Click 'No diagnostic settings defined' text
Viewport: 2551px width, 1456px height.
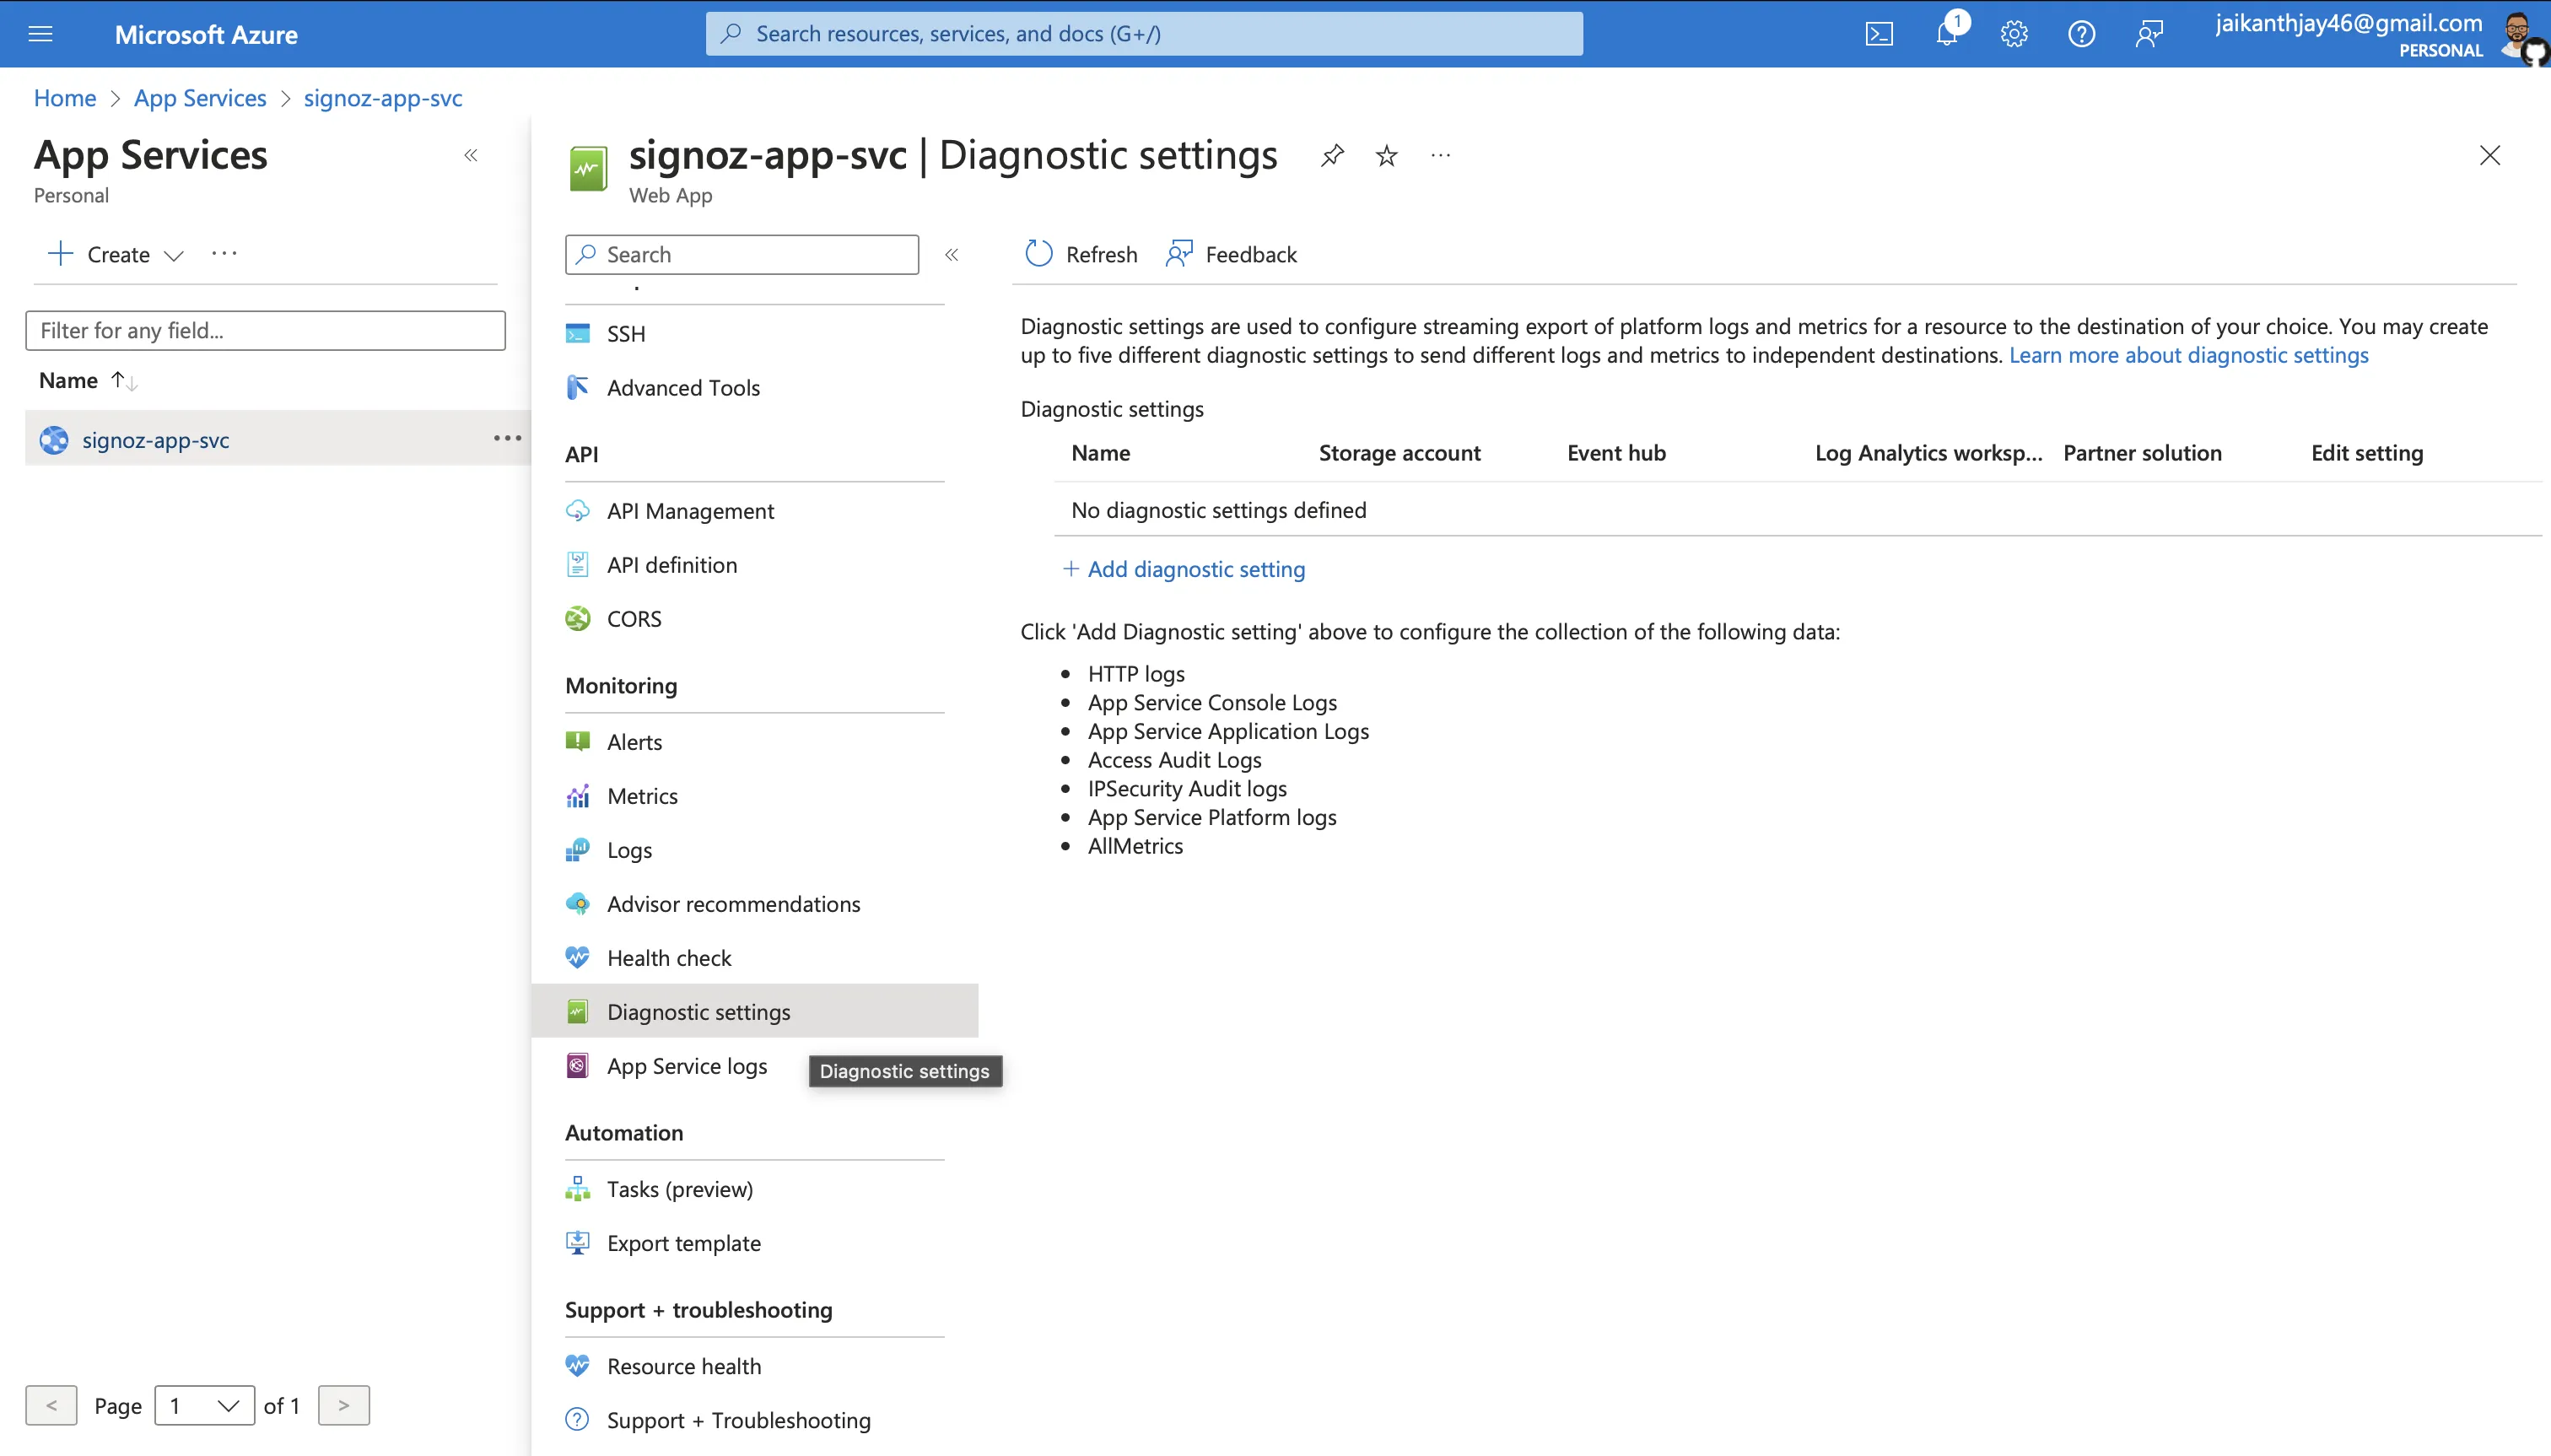pos(1218,510)
